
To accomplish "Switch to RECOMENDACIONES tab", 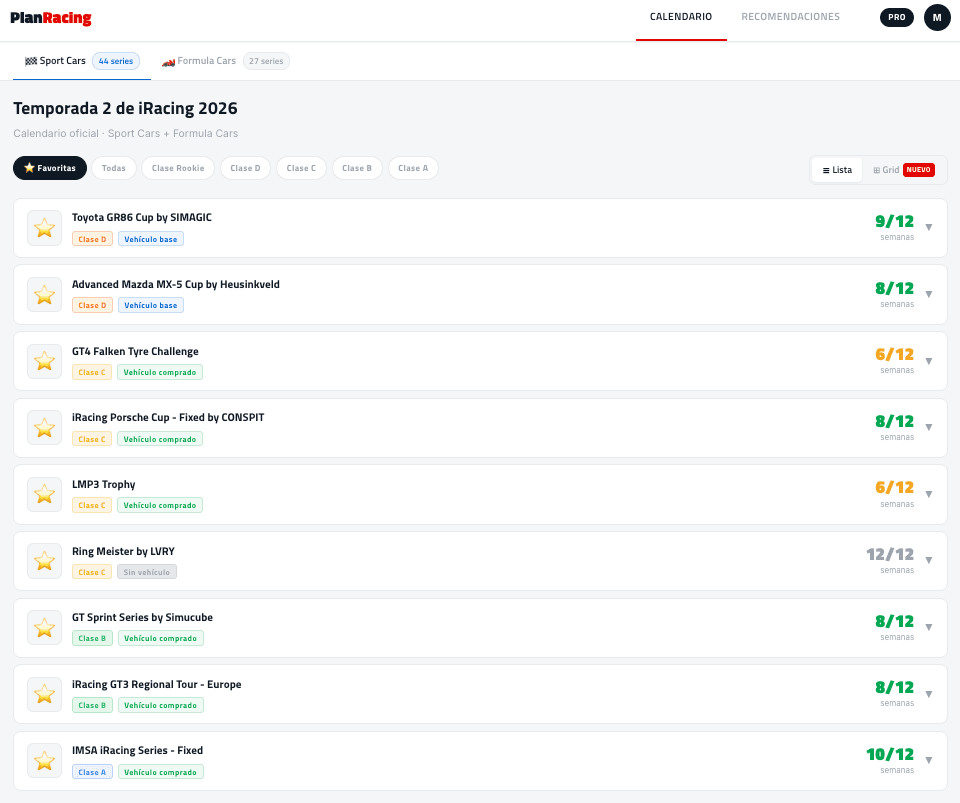I will 790,17.
